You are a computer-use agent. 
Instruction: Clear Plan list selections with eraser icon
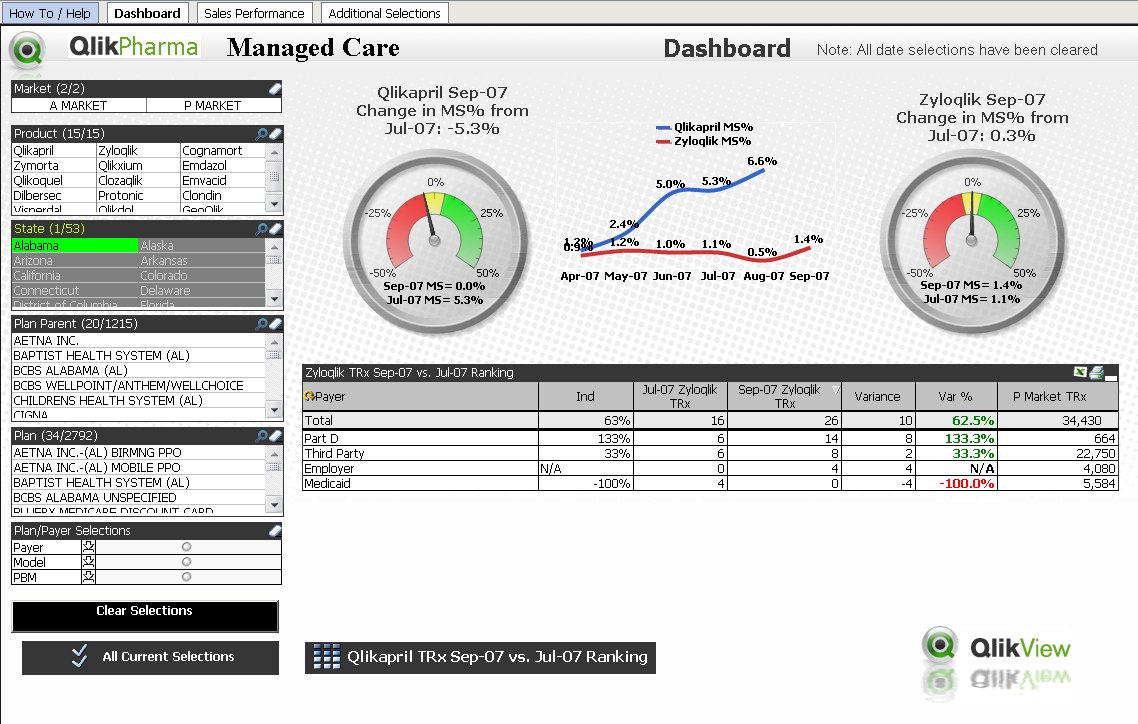coord(275,436)
